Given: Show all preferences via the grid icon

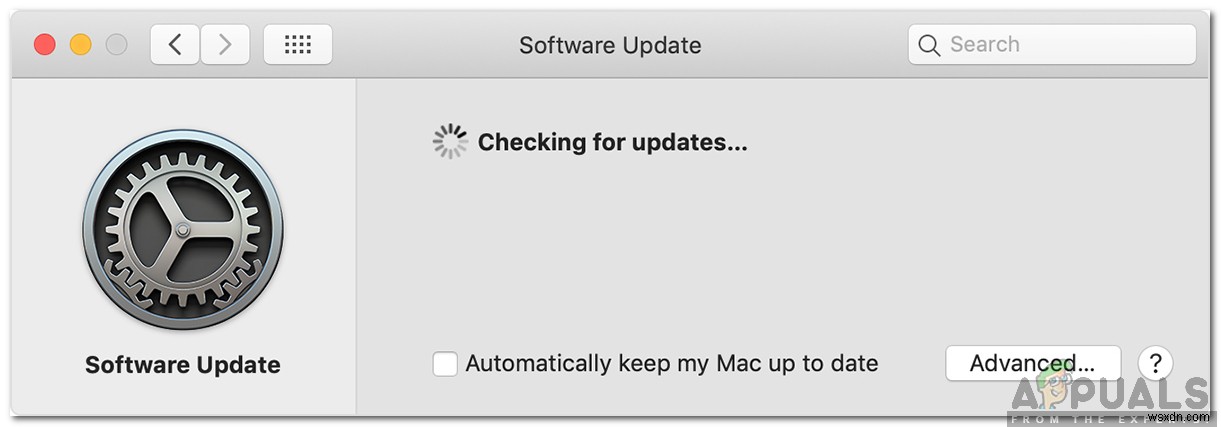Looking at the screenshot, I should click(x=298, y=45).
